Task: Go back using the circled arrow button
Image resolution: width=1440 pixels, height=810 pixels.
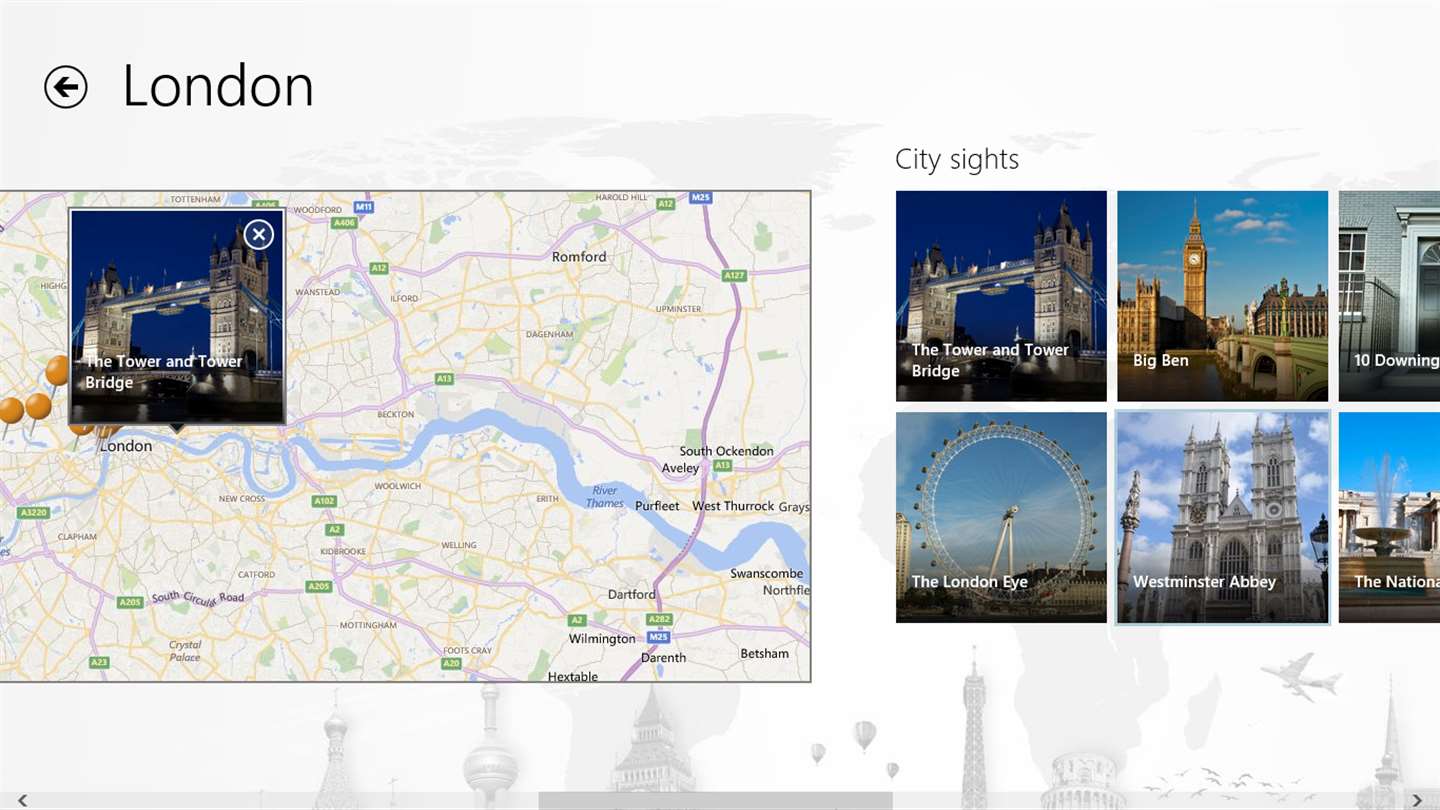Action: point(66,87)
